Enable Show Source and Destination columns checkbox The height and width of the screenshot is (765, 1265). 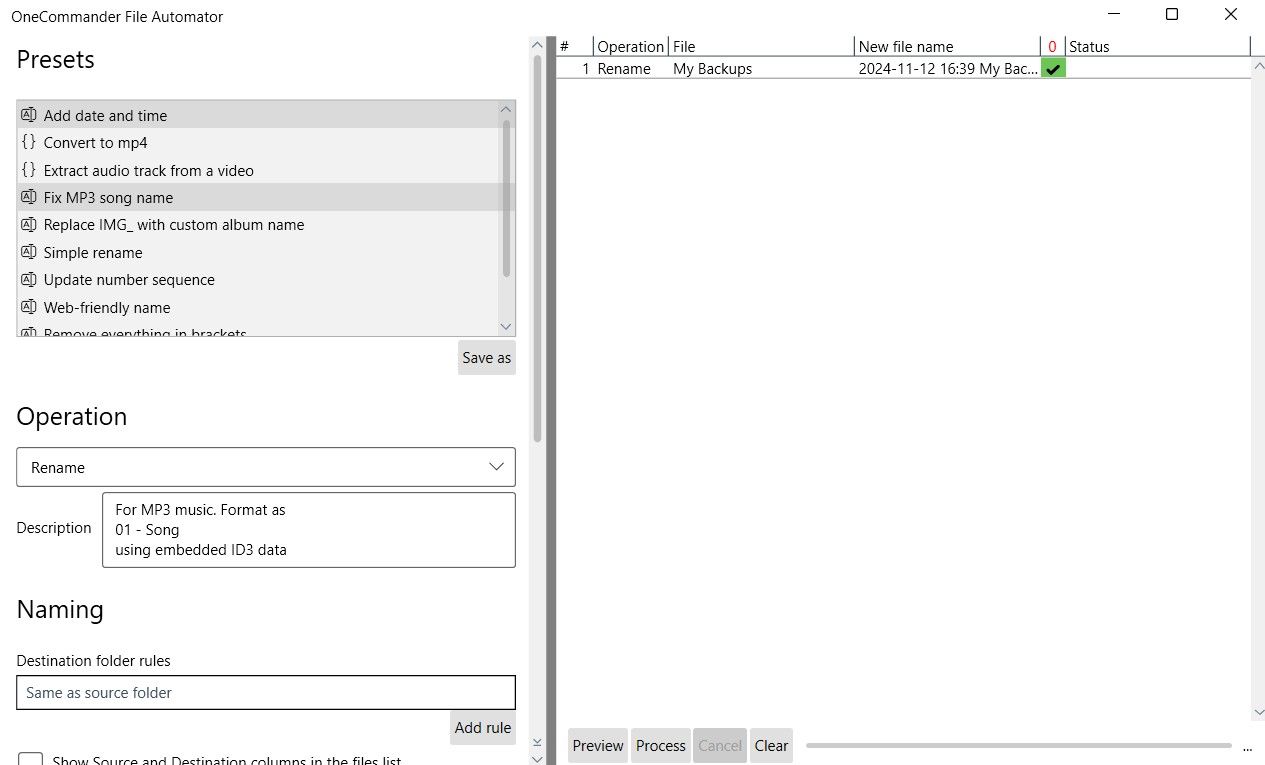[31, 760]
